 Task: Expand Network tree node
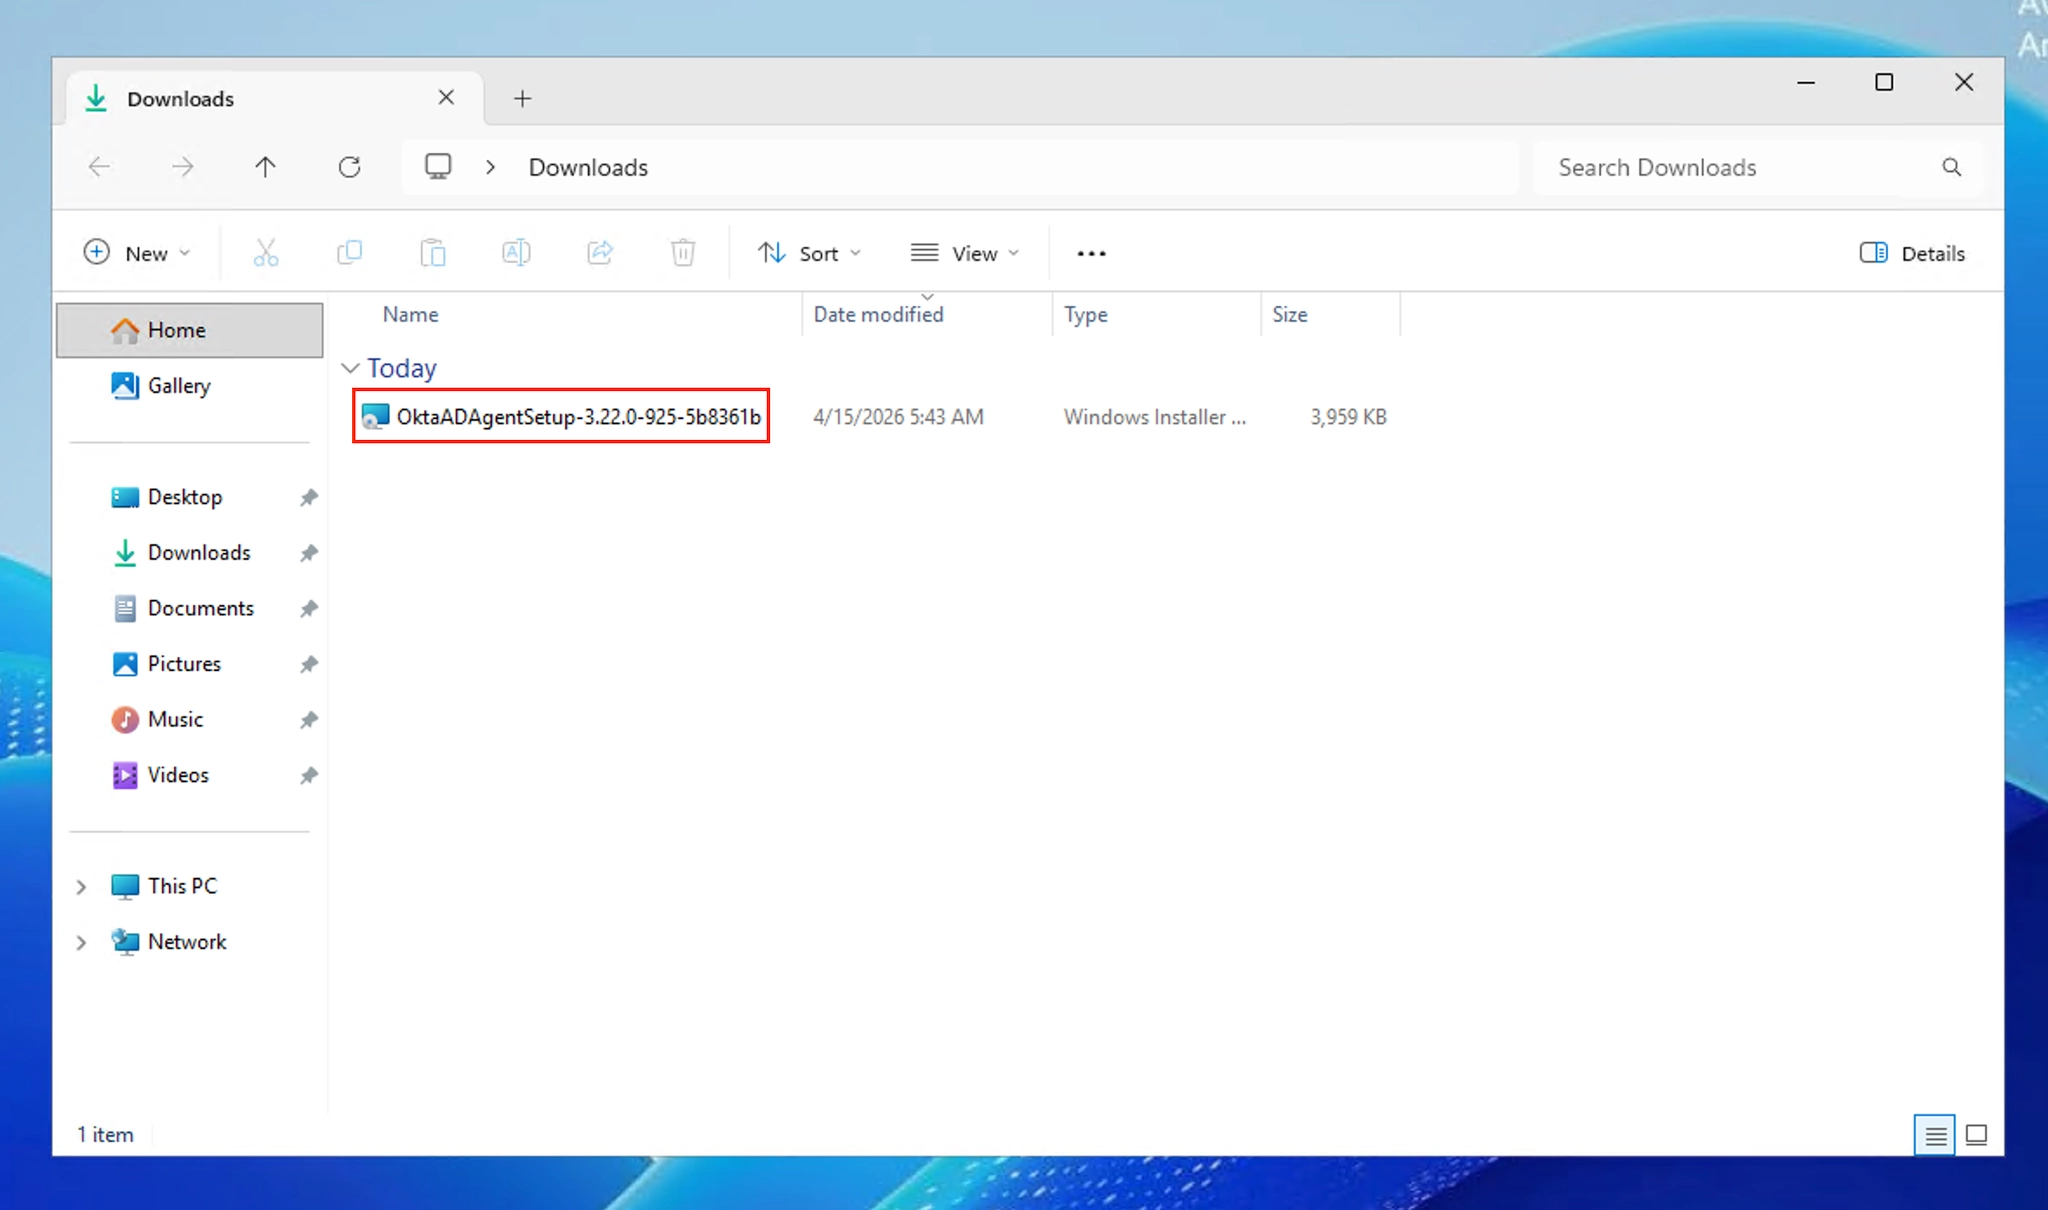coord(81,943)
